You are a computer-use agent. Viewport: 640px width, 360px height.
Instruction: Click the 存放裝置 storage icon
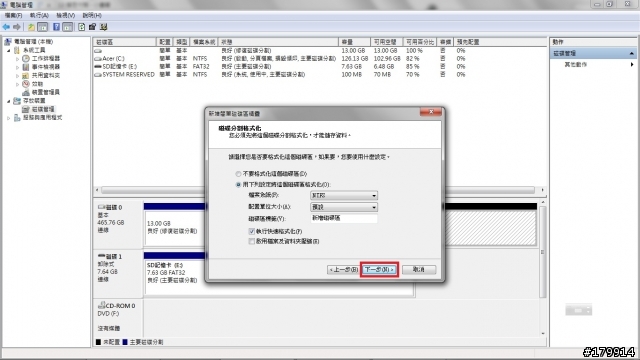[17, 100]
